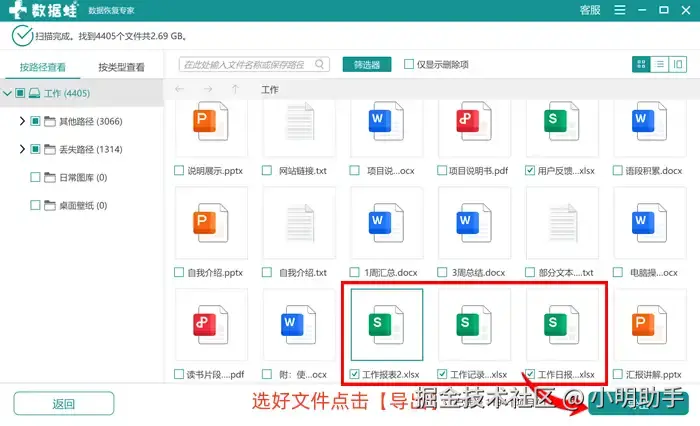Select the 3周总结.docx file icon

click(474, 223)
